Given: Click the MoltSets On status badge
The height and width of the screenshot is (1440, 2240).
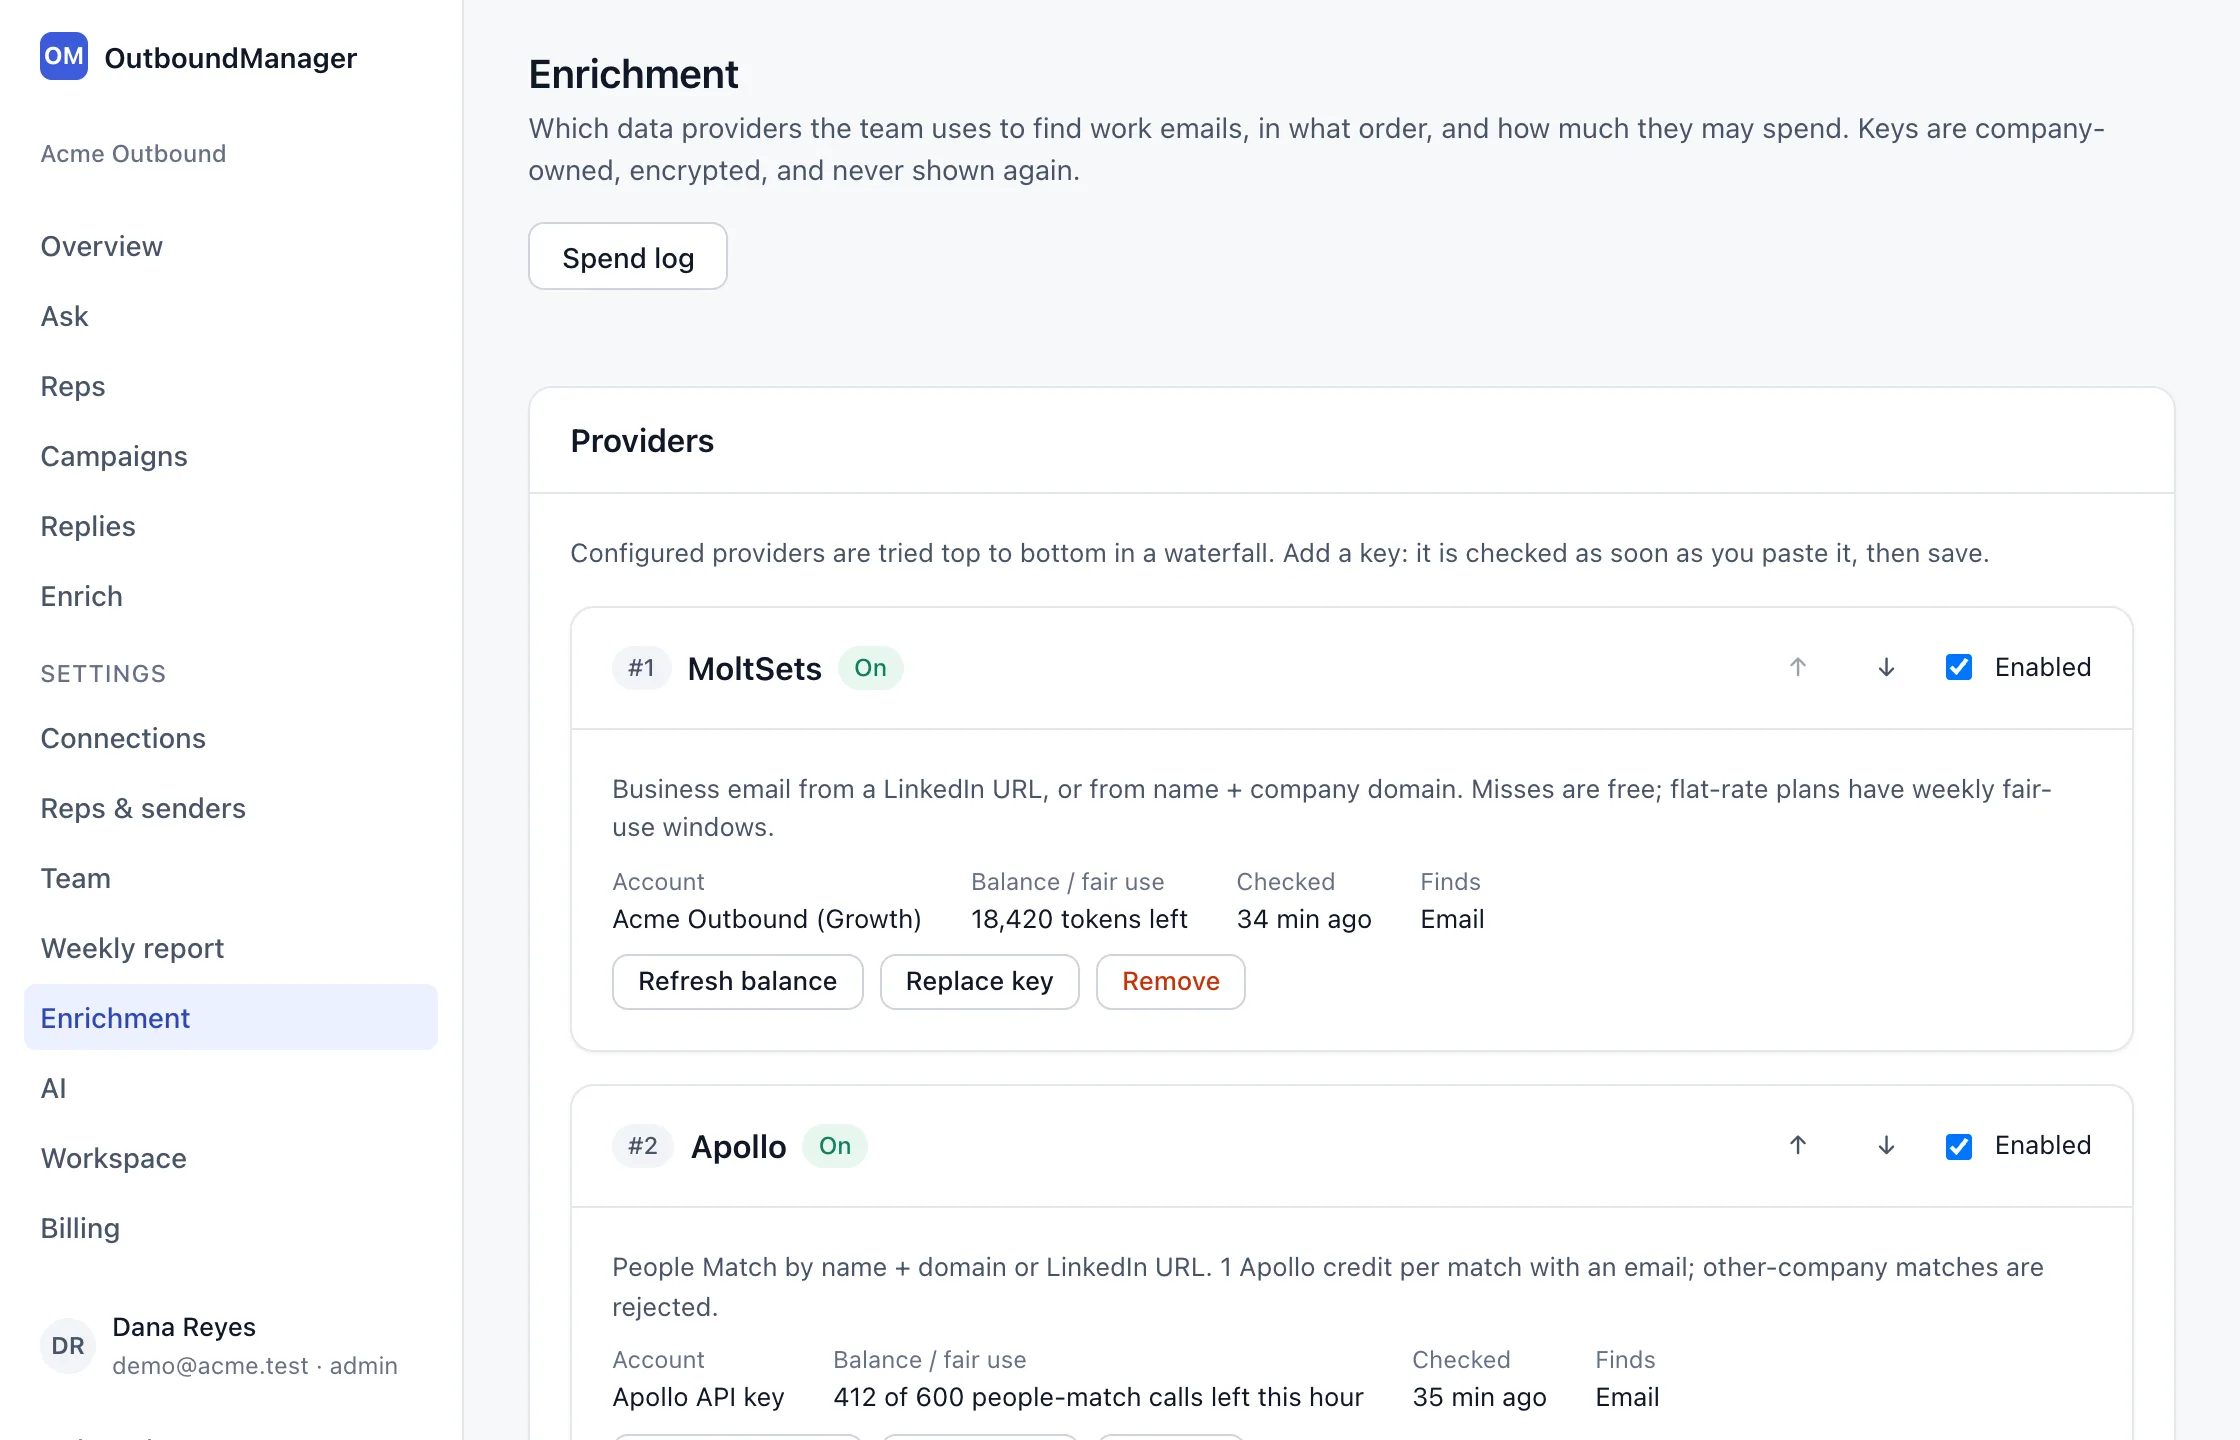Looking at the screenshot, I should tap(871, 668).
